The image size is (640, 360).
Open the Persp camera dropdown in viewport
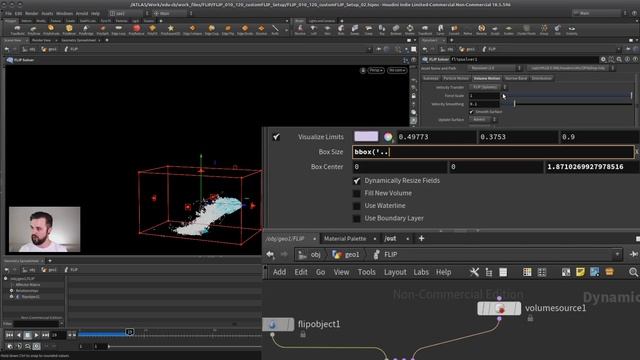click(376, 70)
